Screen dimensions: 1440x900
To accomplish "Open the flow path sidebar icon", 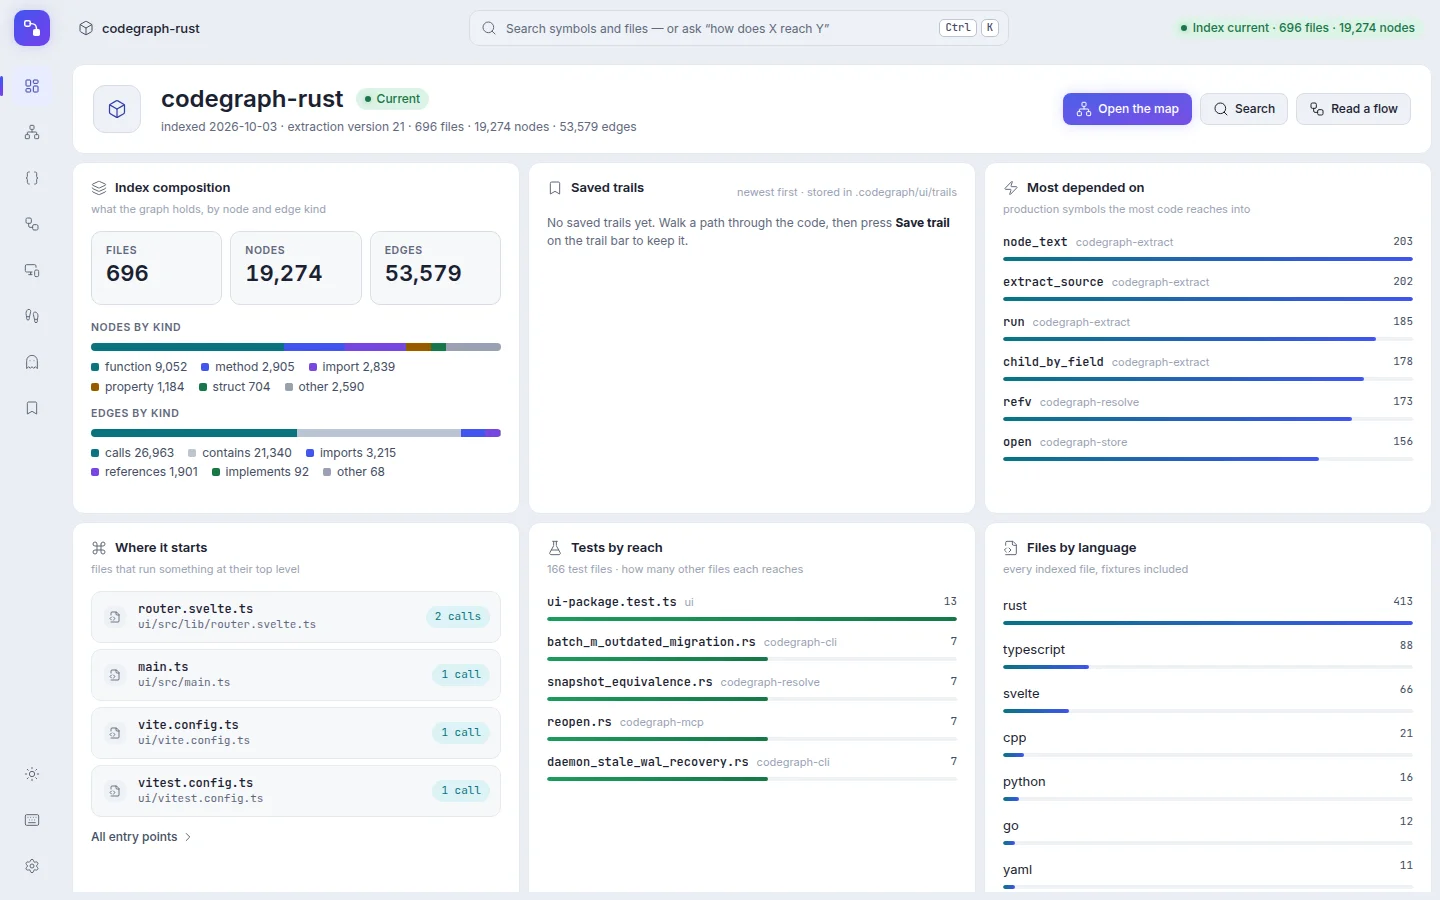I will tap(32, 224).
